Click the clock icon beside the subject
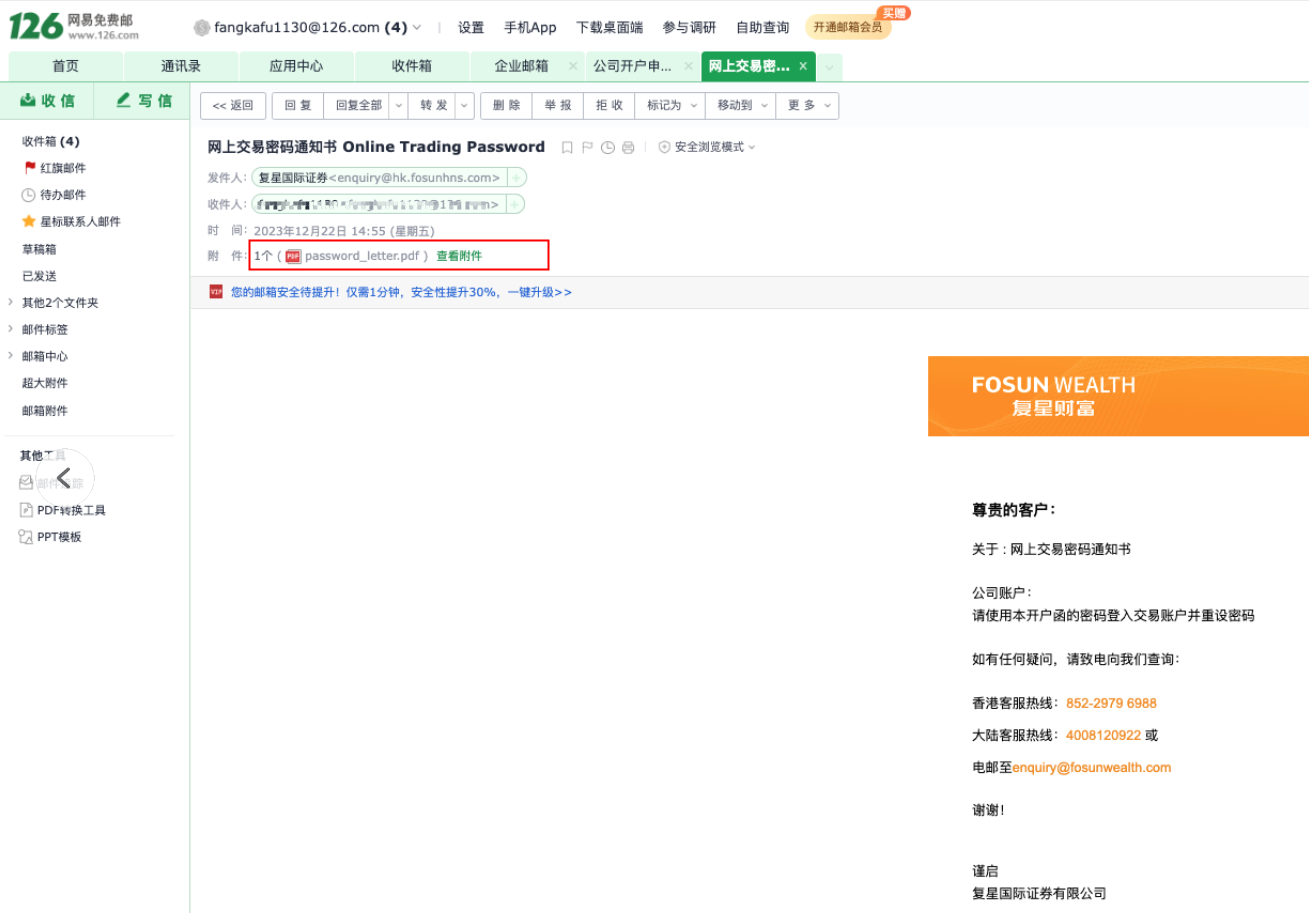 [x=607, y=148]
